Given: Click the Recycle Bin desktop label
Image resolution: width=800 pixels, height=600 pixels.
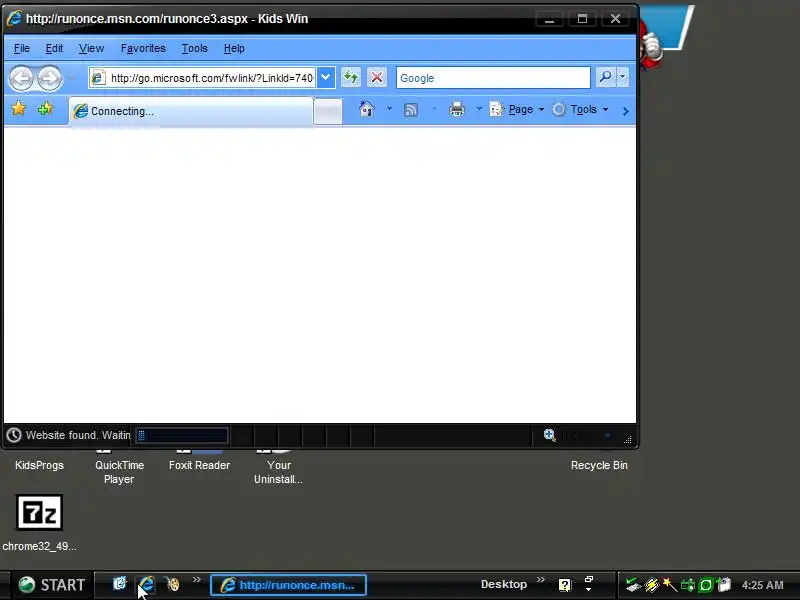Looking at the screenshot, I should click(x=599, y=465).
